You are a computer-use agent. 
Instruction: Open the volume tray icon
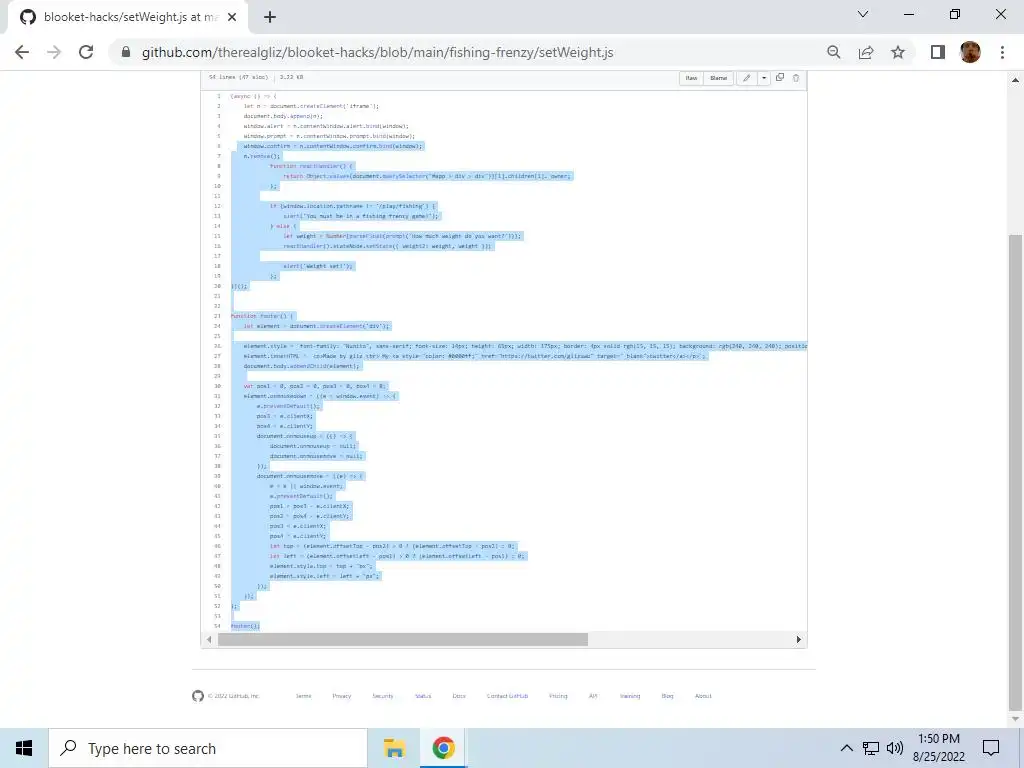pyautogui.click(x=895, y=748)
